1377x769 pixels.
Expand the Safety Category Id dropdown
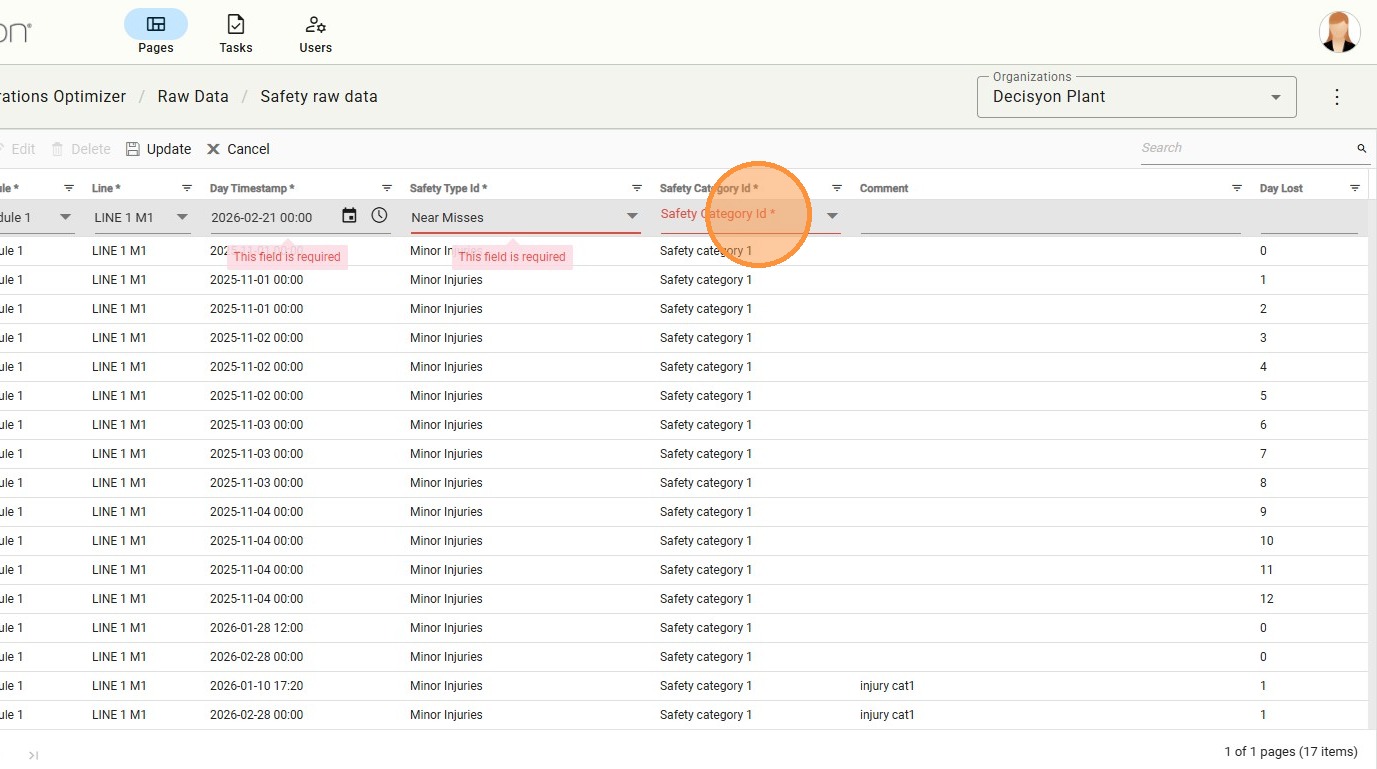tap(831, 216)
